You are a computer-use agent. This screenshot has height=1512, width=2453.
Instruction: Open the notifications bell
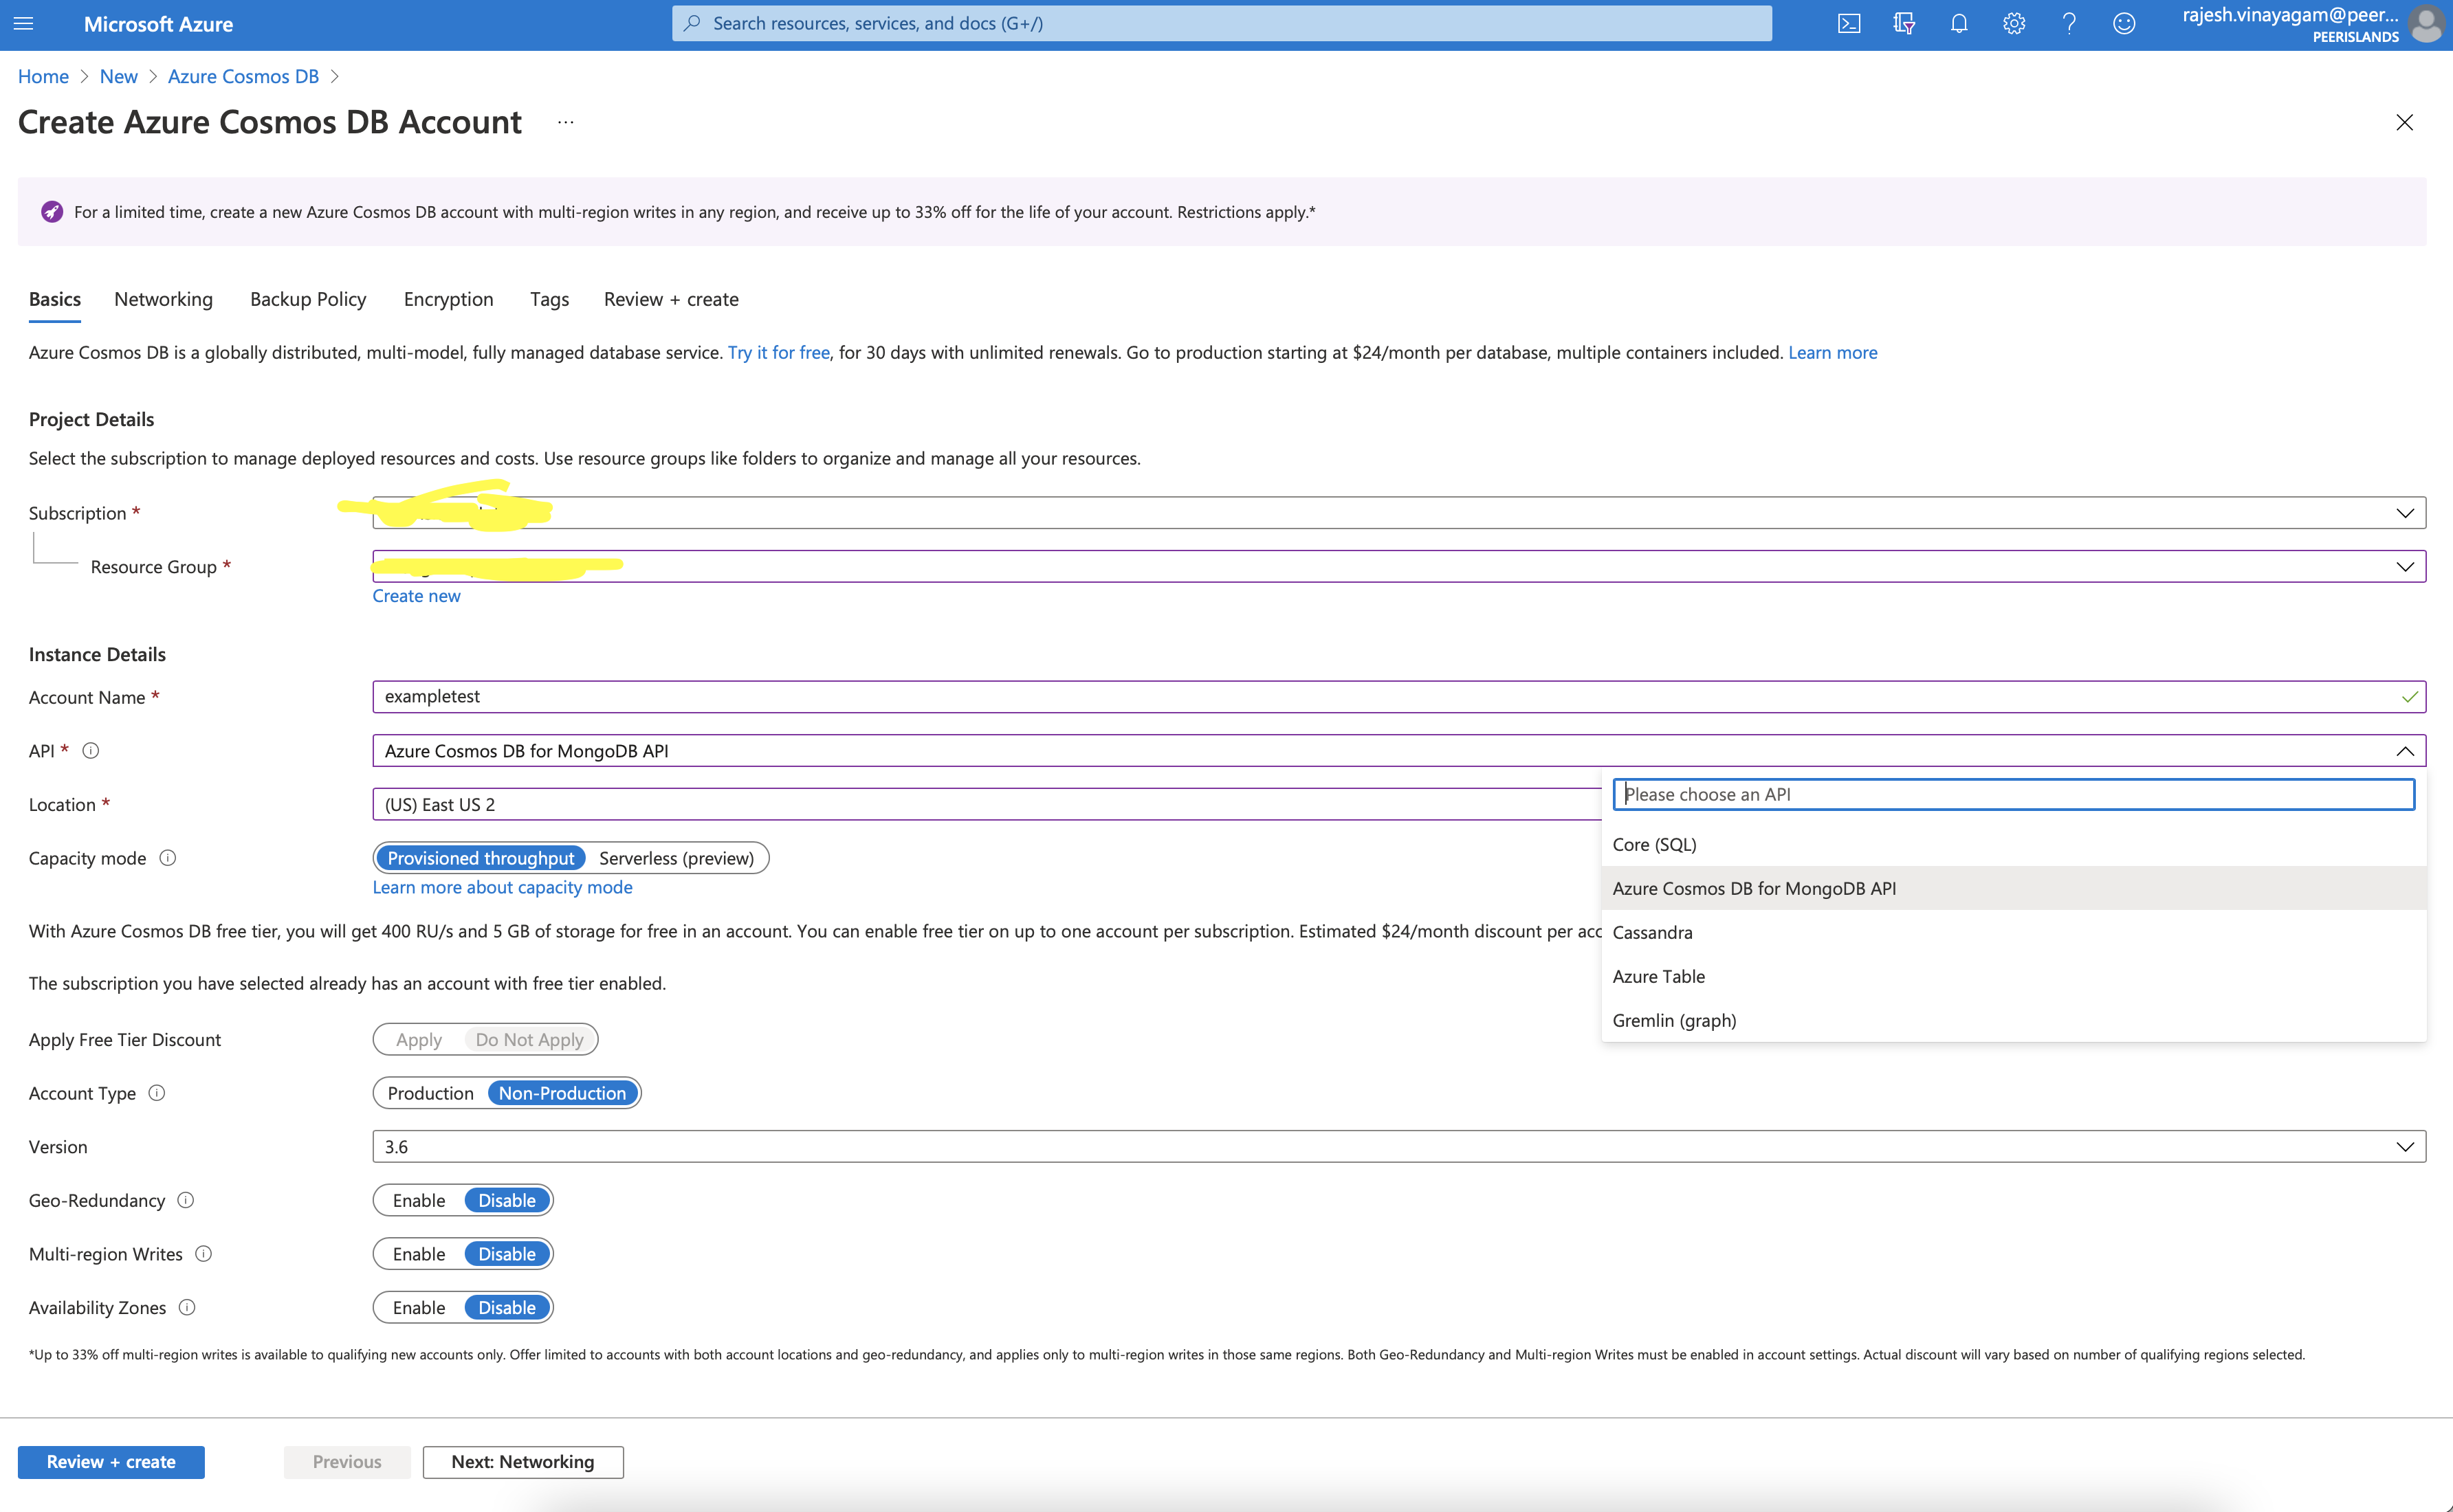click(1958, 23)
